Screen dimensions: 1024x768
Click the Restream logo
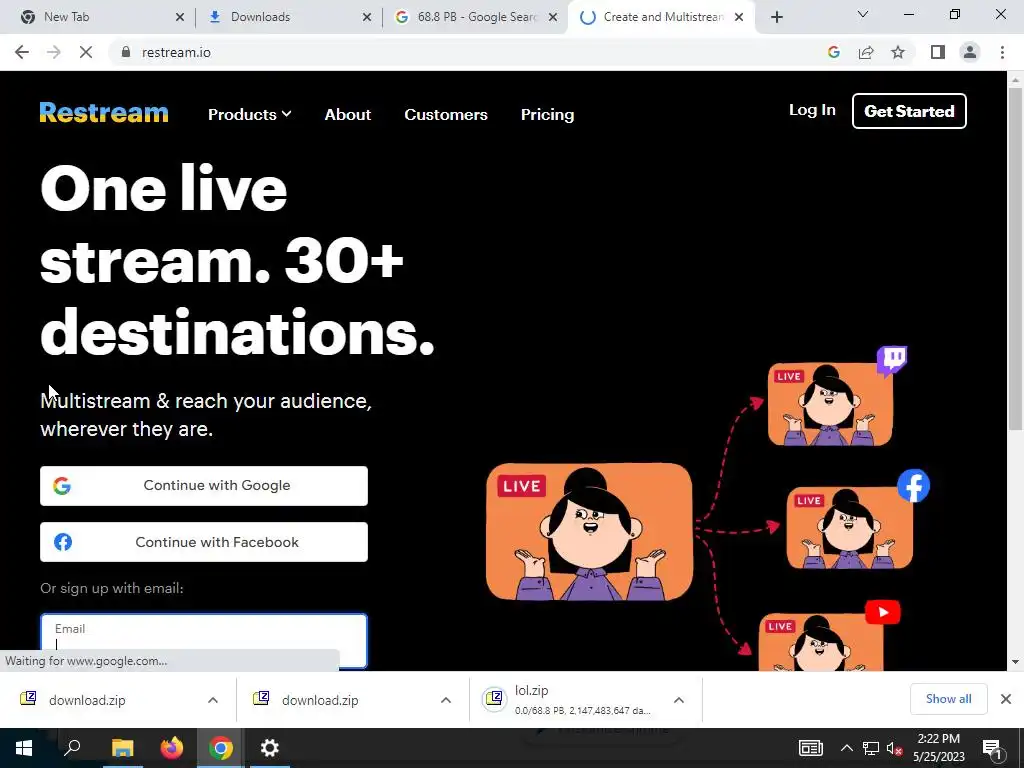click(x=104, y=112)
